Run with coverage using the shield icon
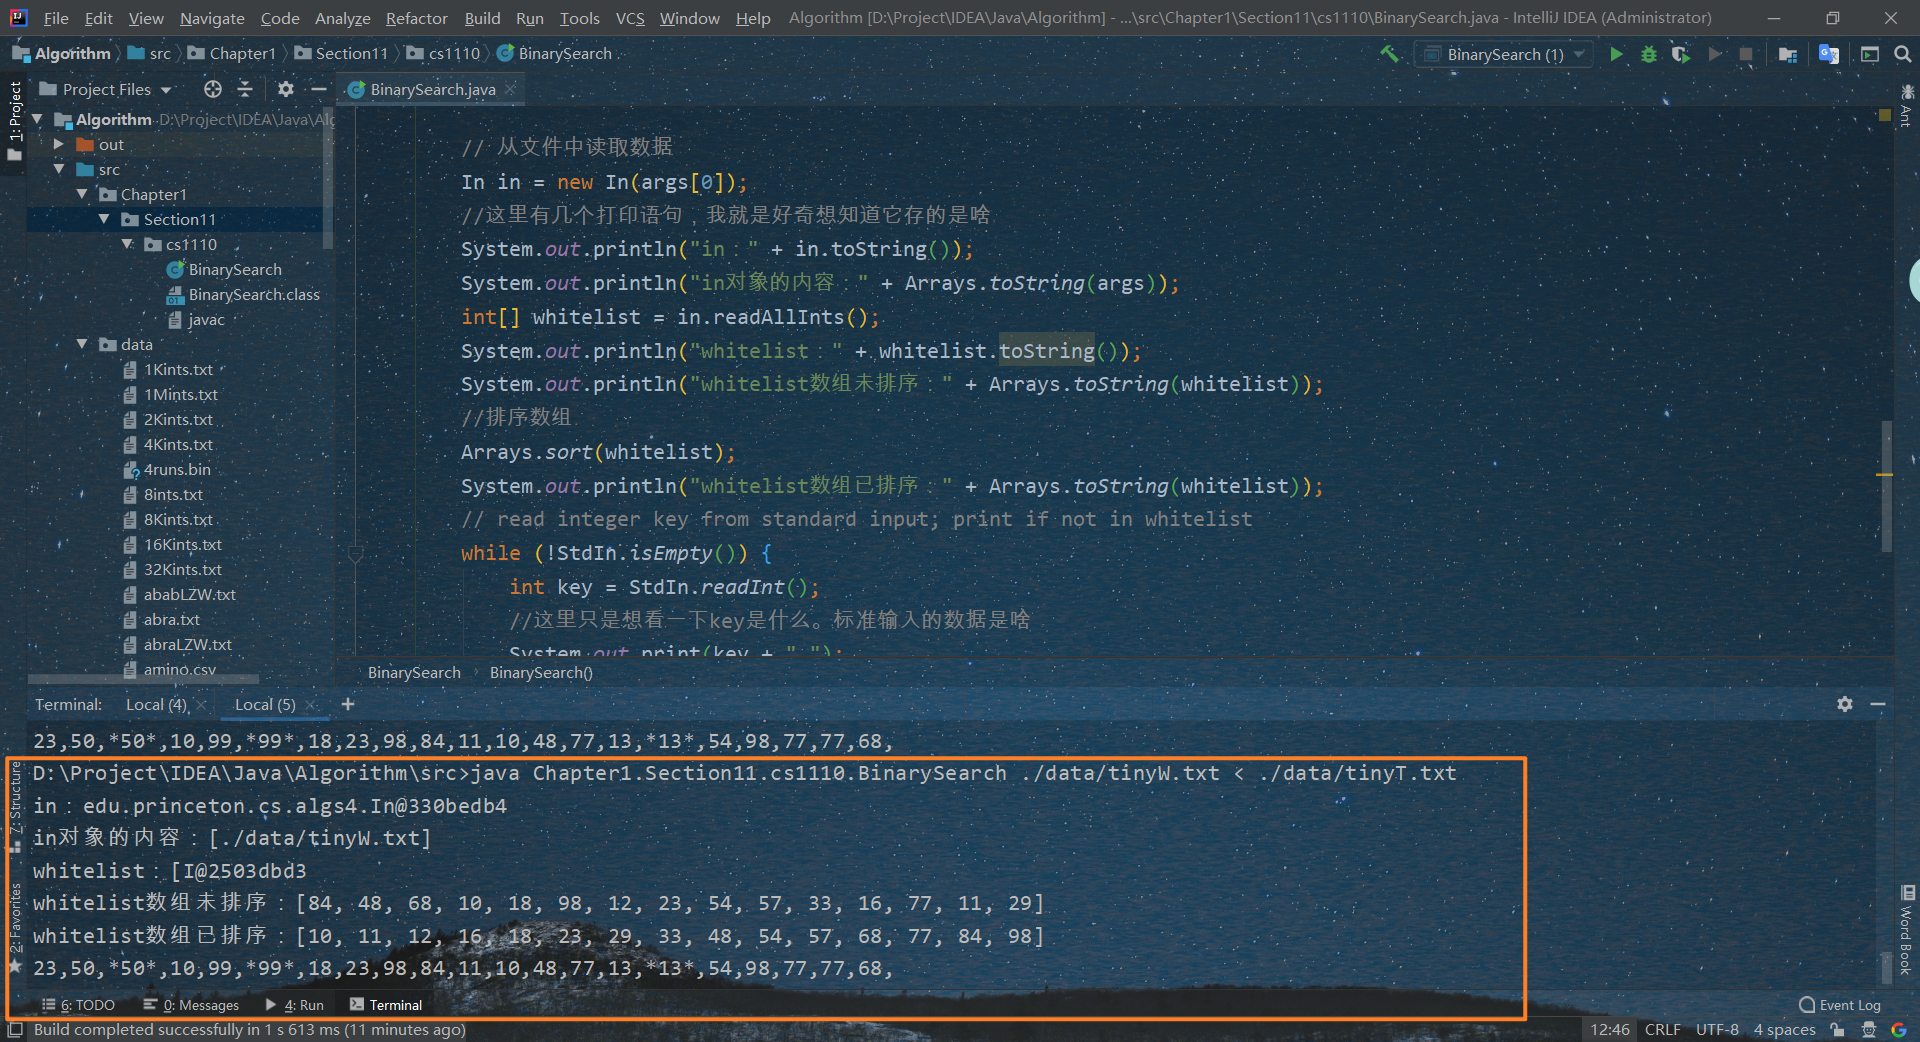This screenshot has width=1920, height=1042. pyautogui.click(x=1681, y=54)
